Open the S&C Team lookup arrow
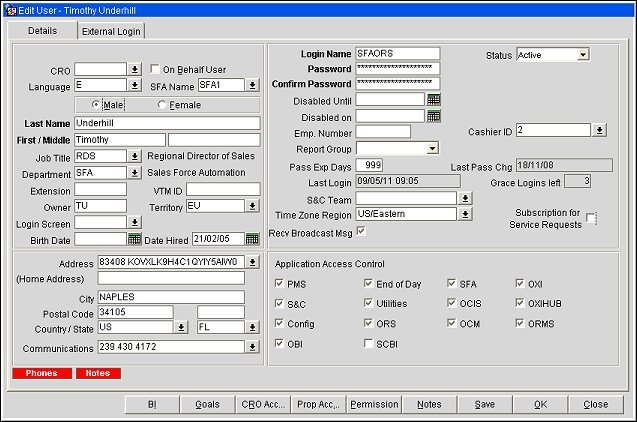The width and height of the screenshot is (637, 422). tap(465, 199)
